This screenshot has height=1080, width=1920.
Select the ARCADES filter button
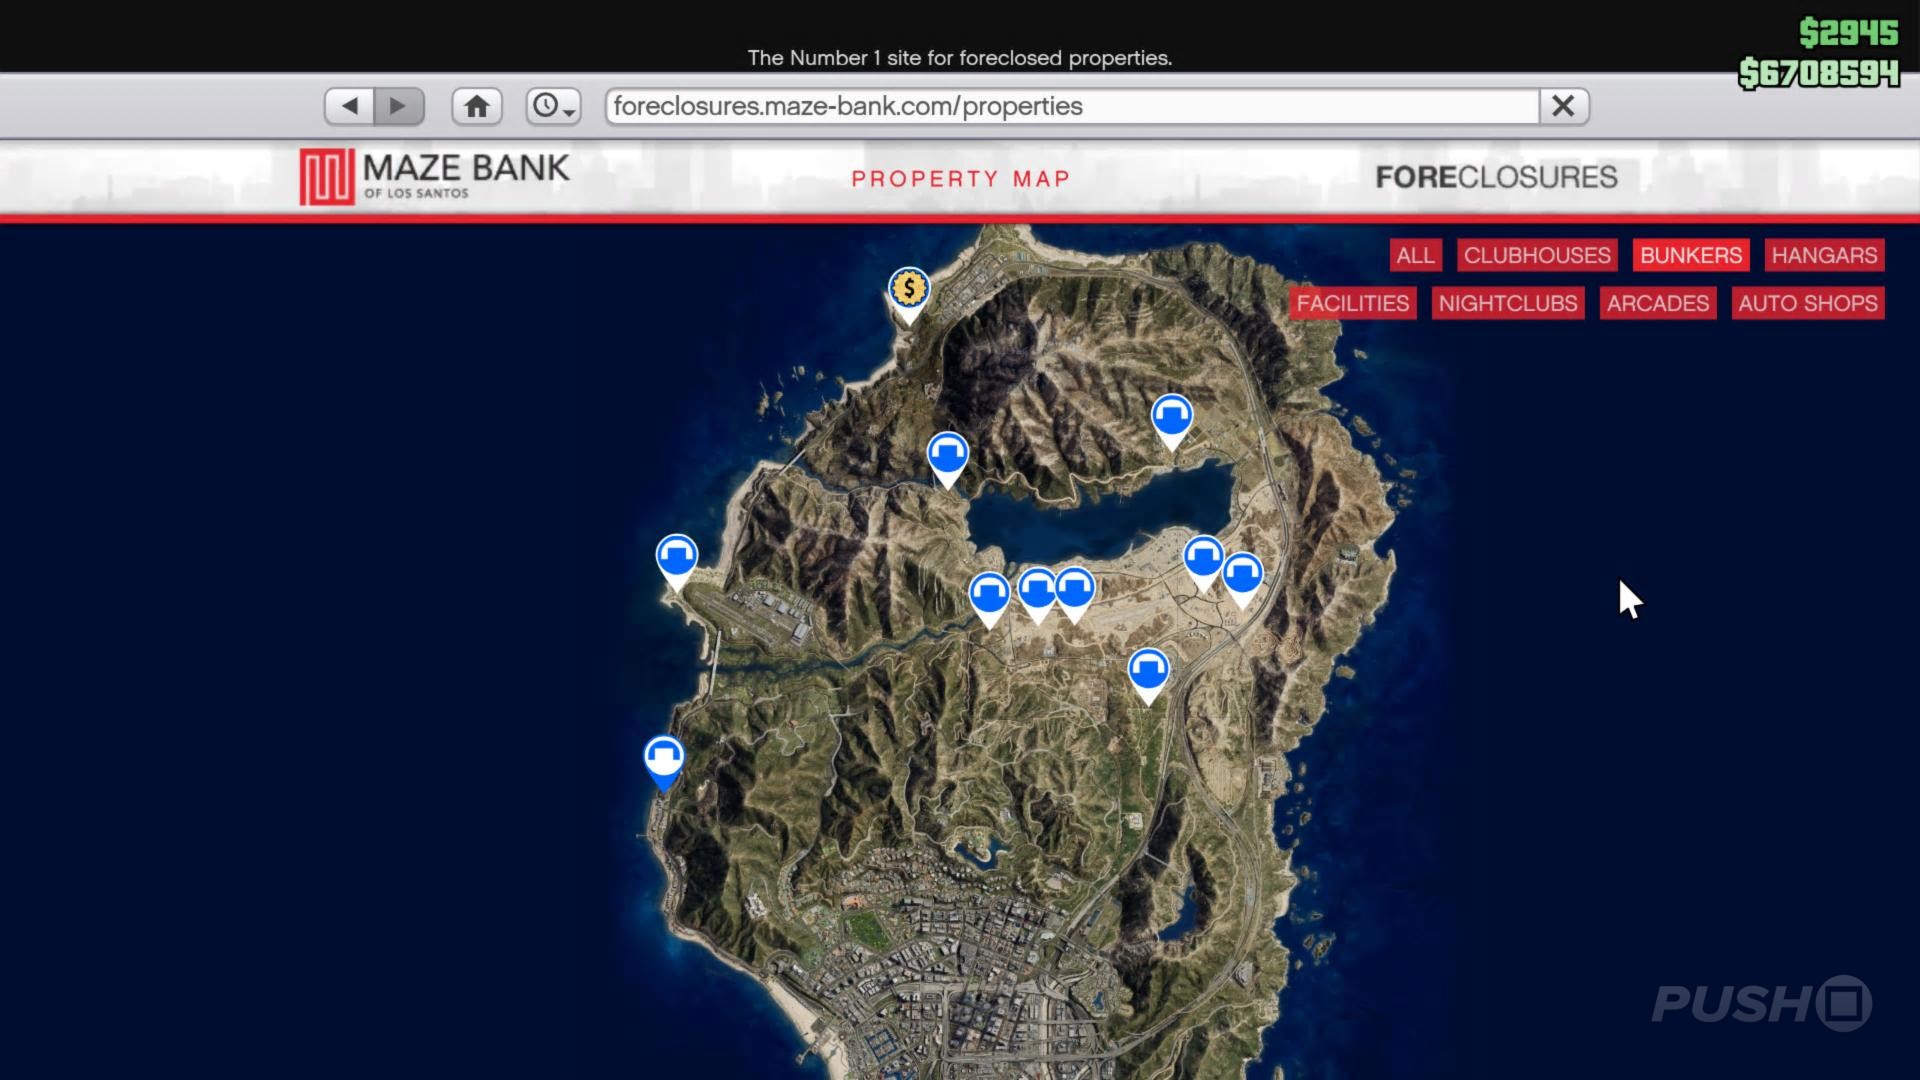click(1657, 303)
